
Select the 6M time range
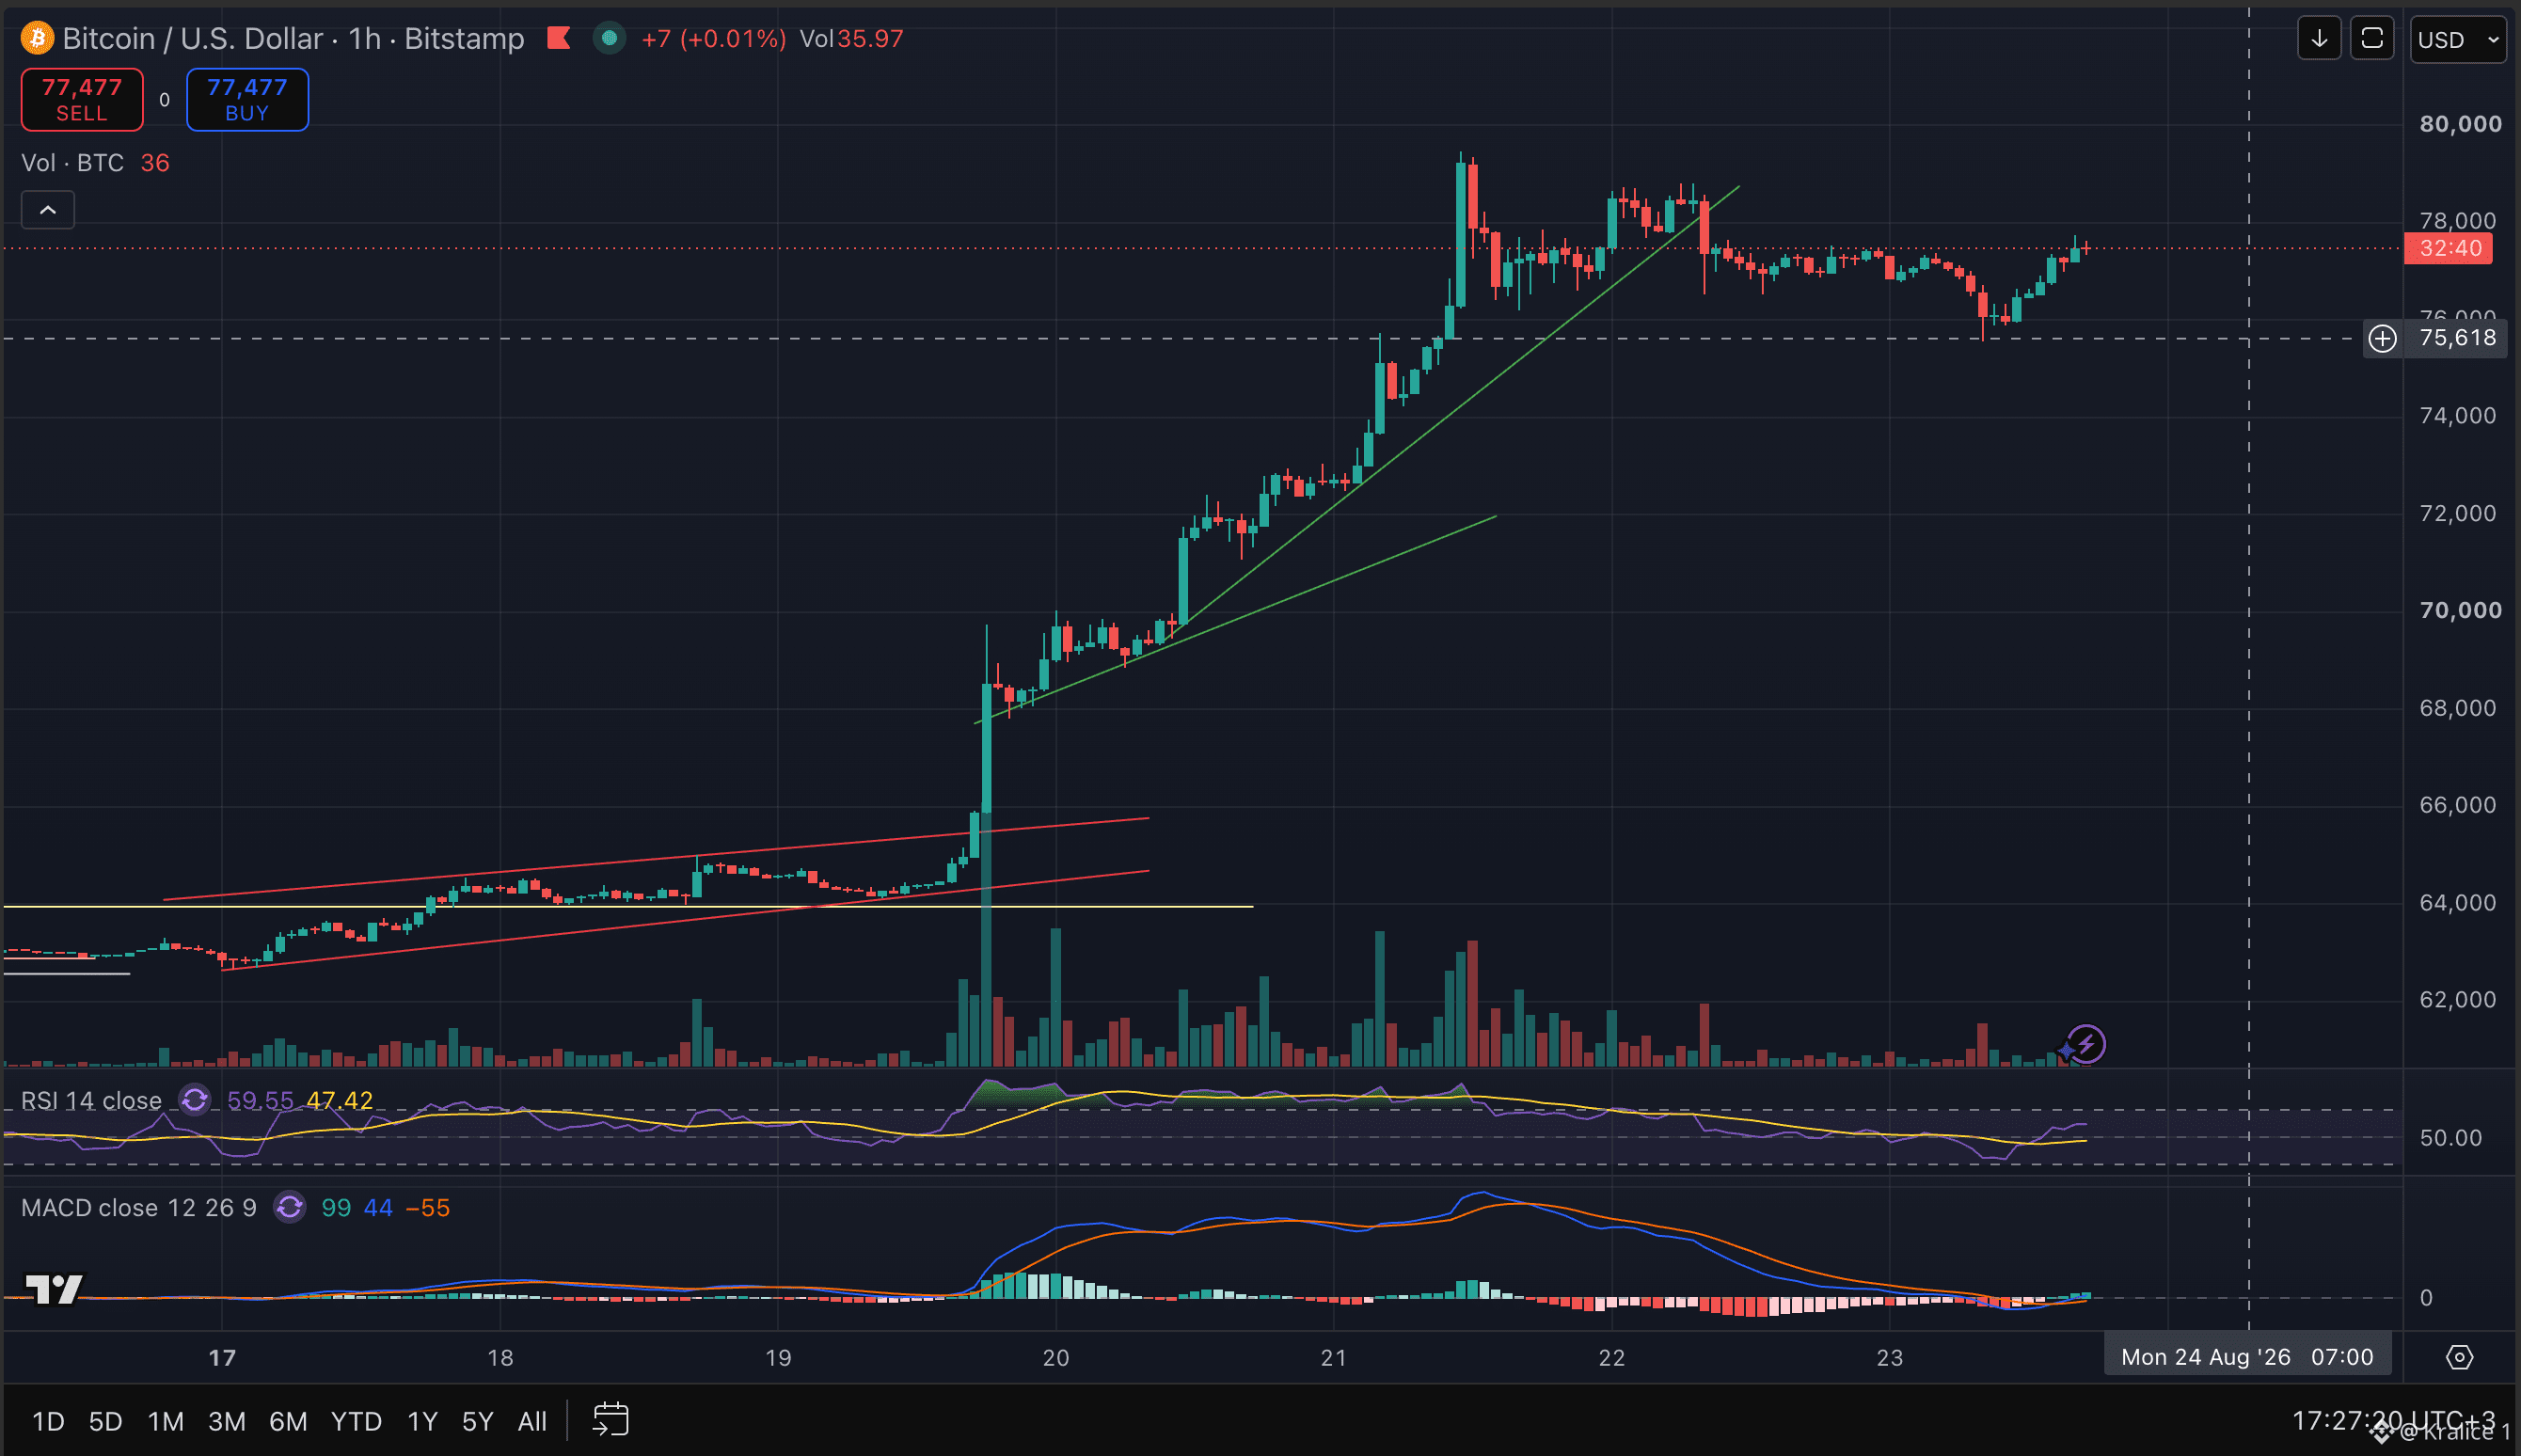(288, 1421)
